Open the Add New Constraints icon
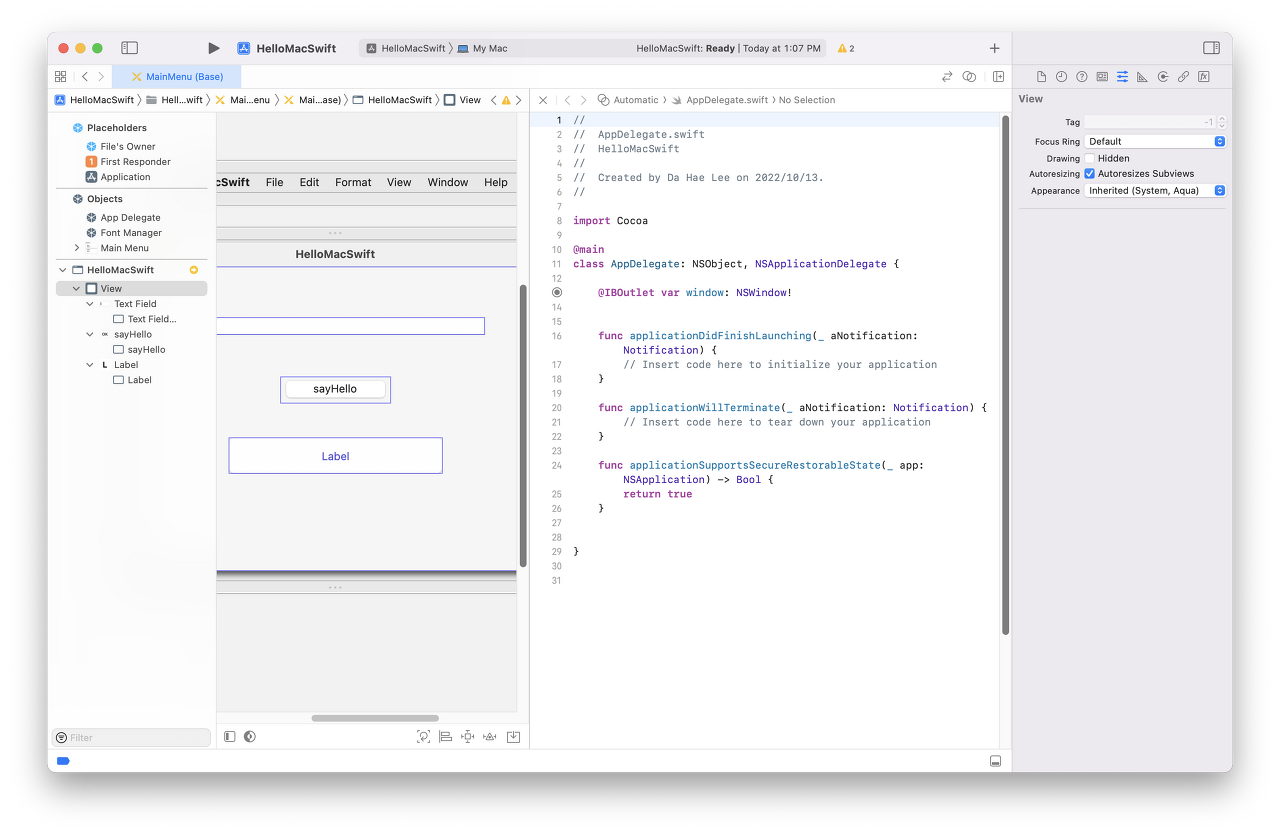Image resolution: width=1280 pixels, height=835 pixels. click(x=467, y=736)
